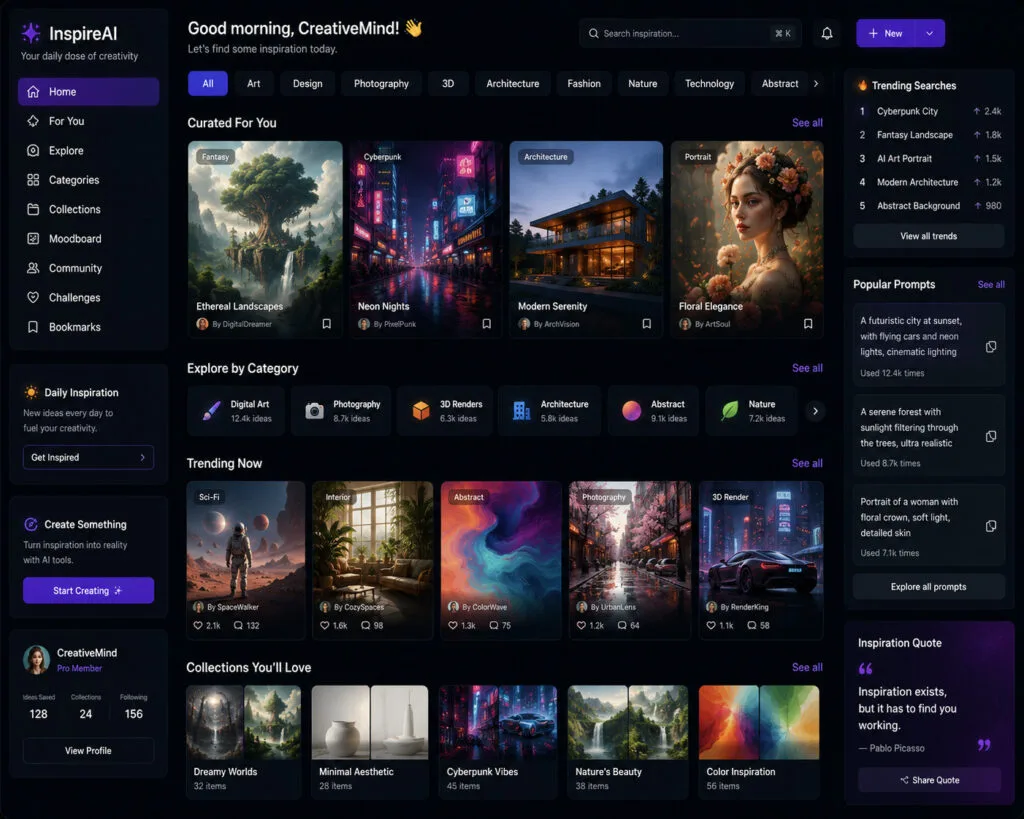Select Abstract Background trending search

pyautogui.click(x=929, y=206)
